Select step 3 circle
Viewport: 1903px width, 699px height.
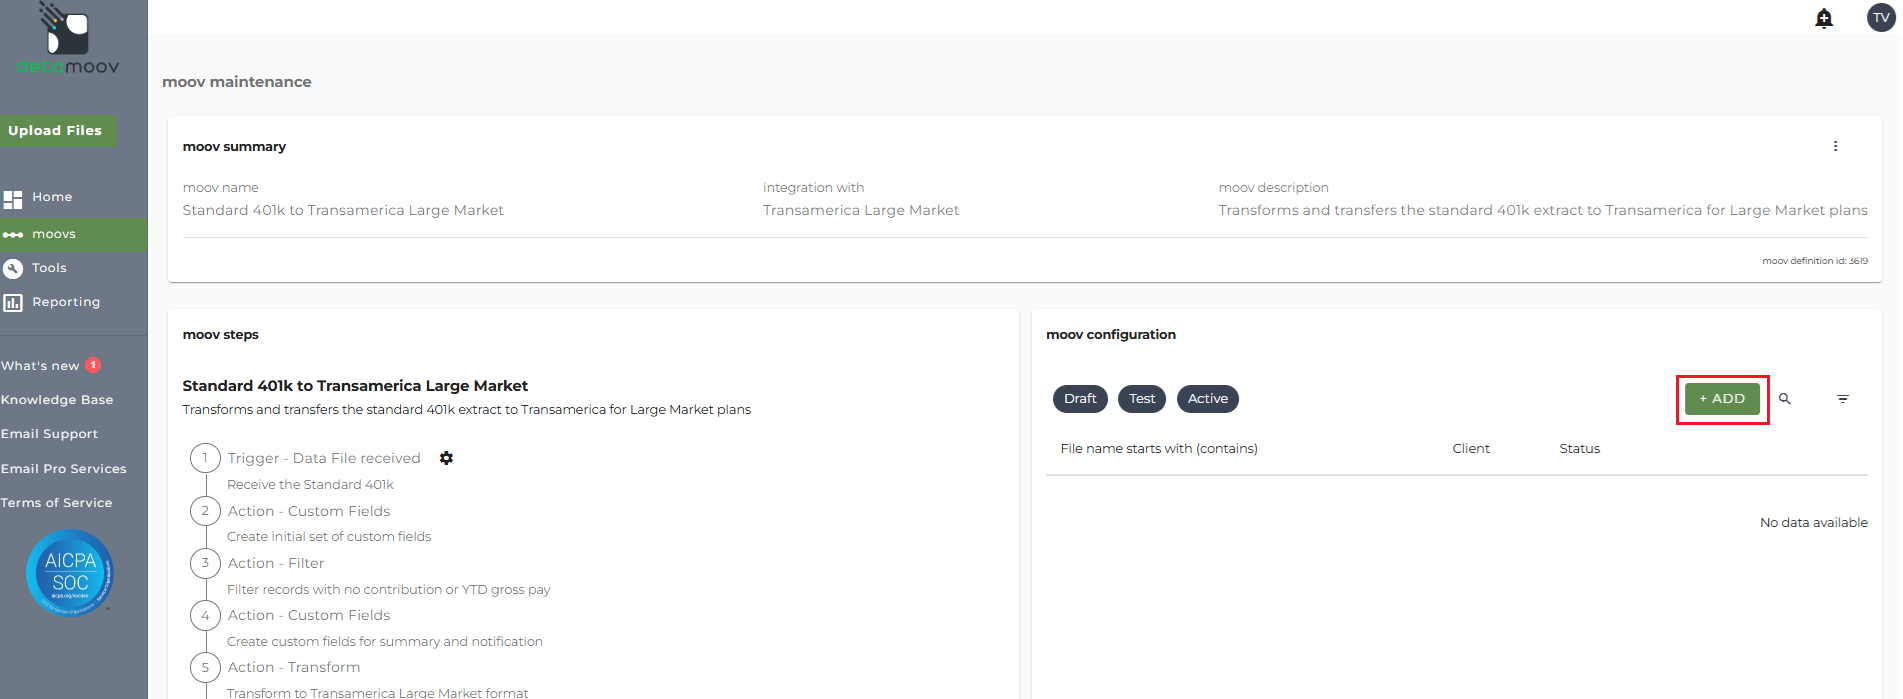(x=205, y=563)
